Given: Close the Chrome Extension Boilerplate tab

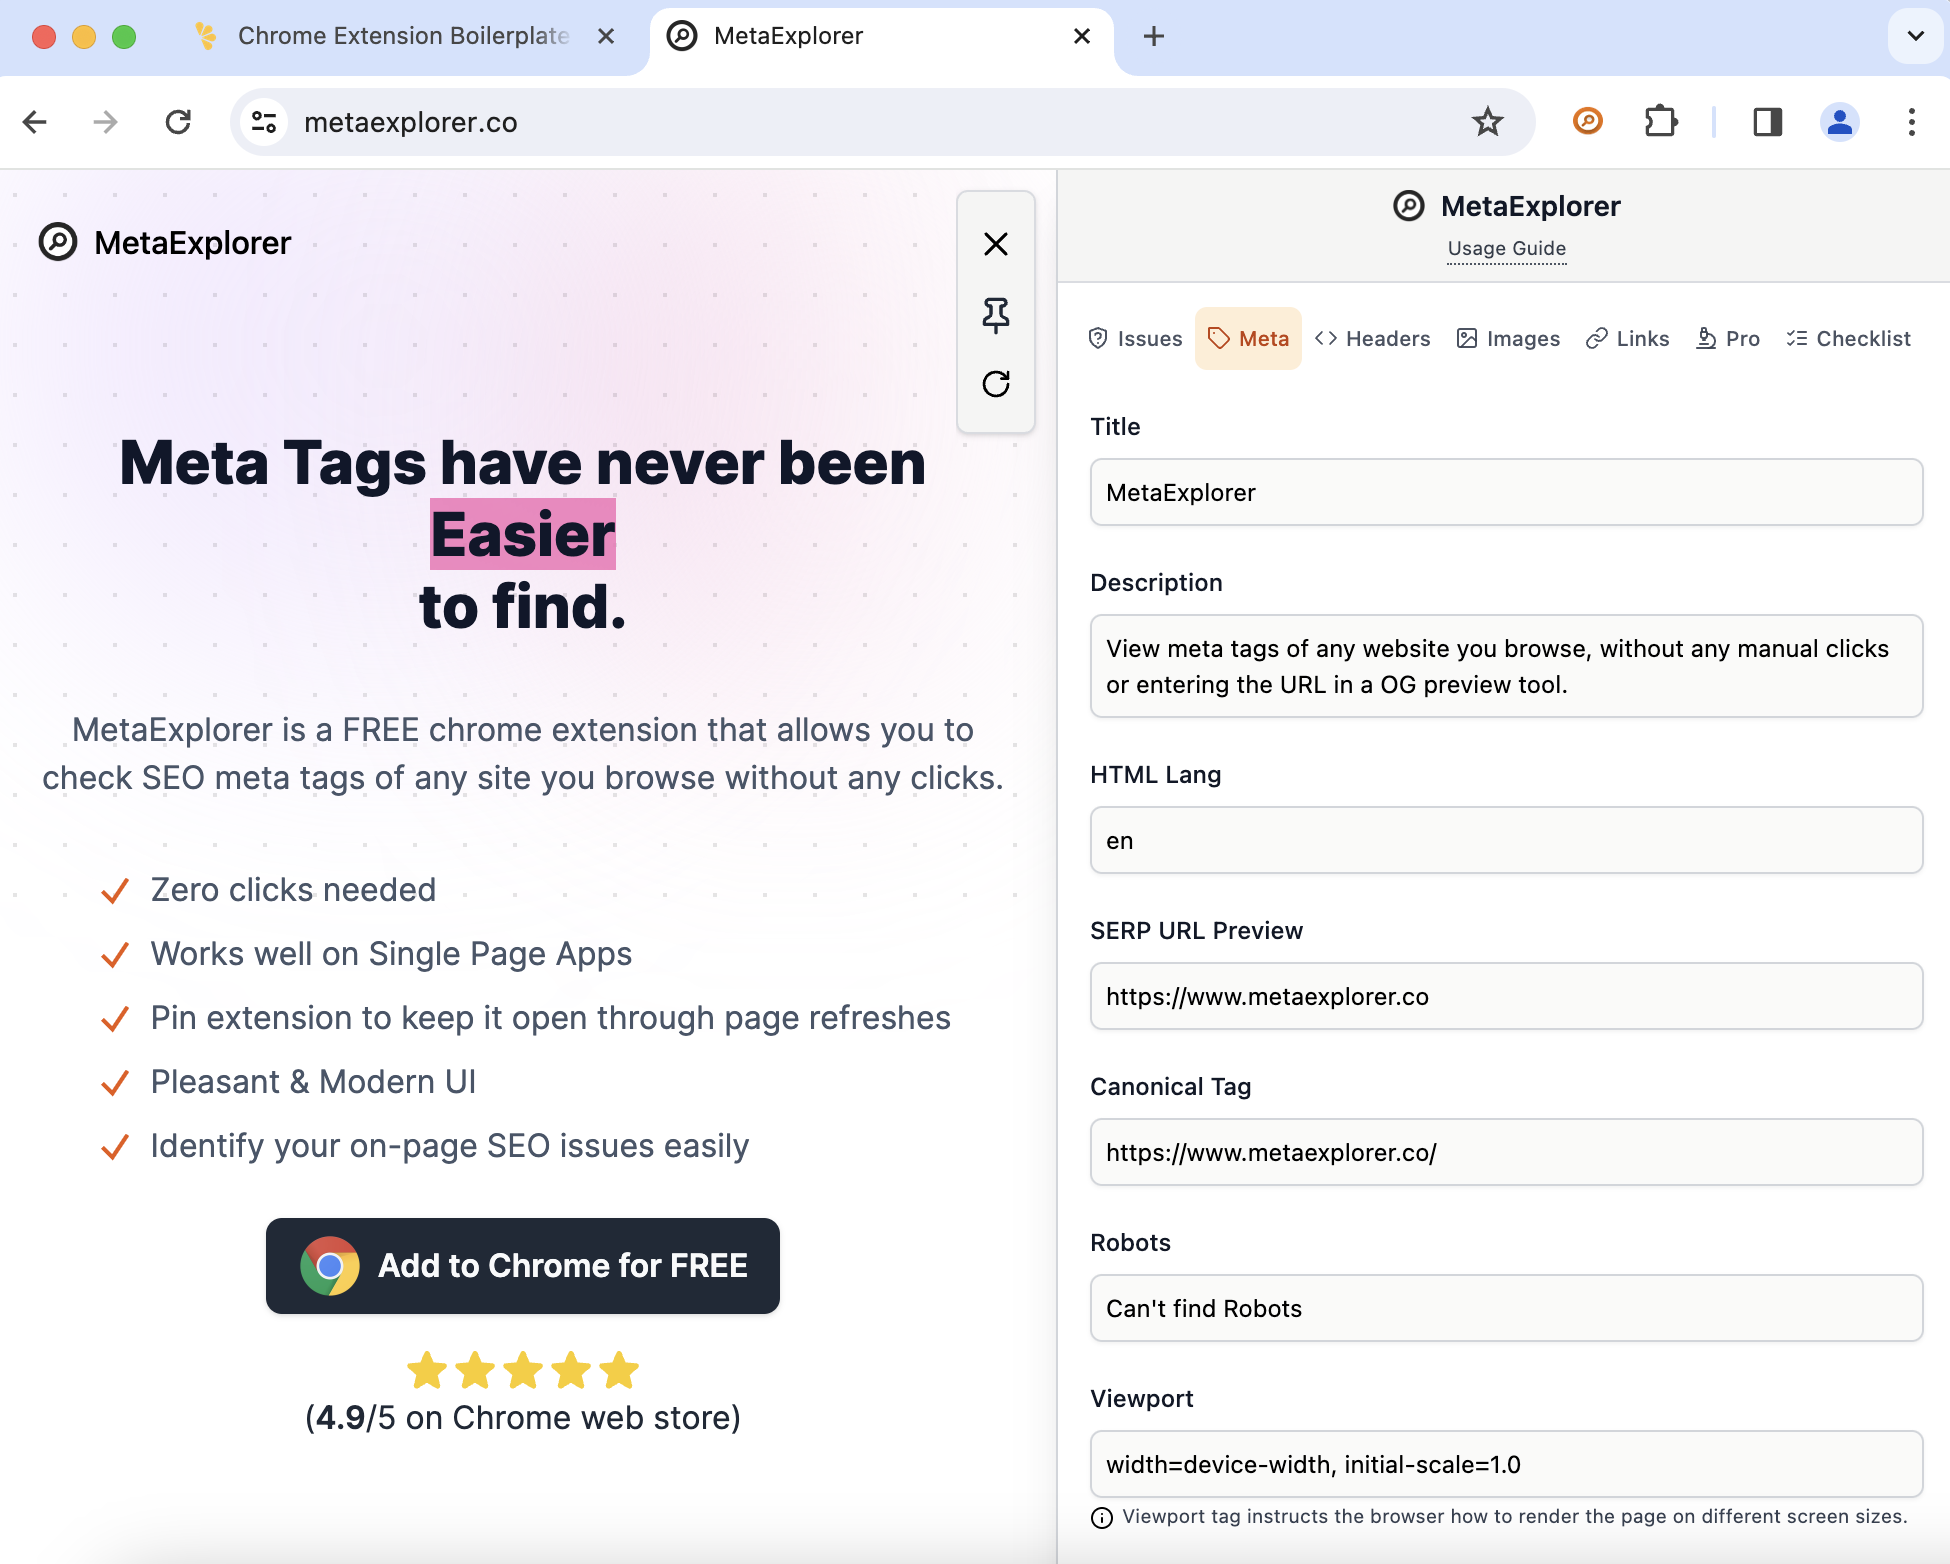Looking at the screenshot, I should (x=606, y=36).
